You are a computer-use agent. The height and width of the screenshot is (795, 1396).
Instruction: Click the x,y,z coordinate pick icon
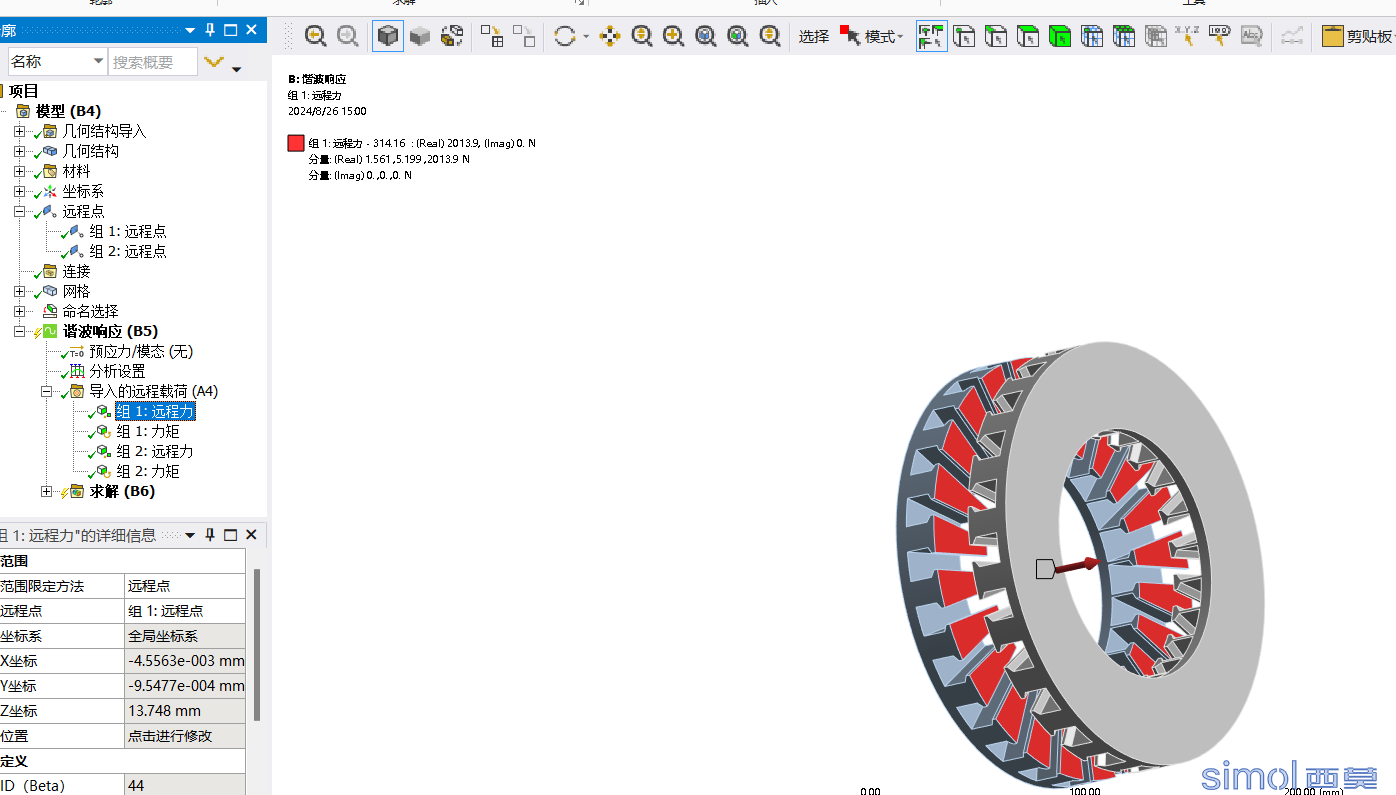click(1188, 36)
